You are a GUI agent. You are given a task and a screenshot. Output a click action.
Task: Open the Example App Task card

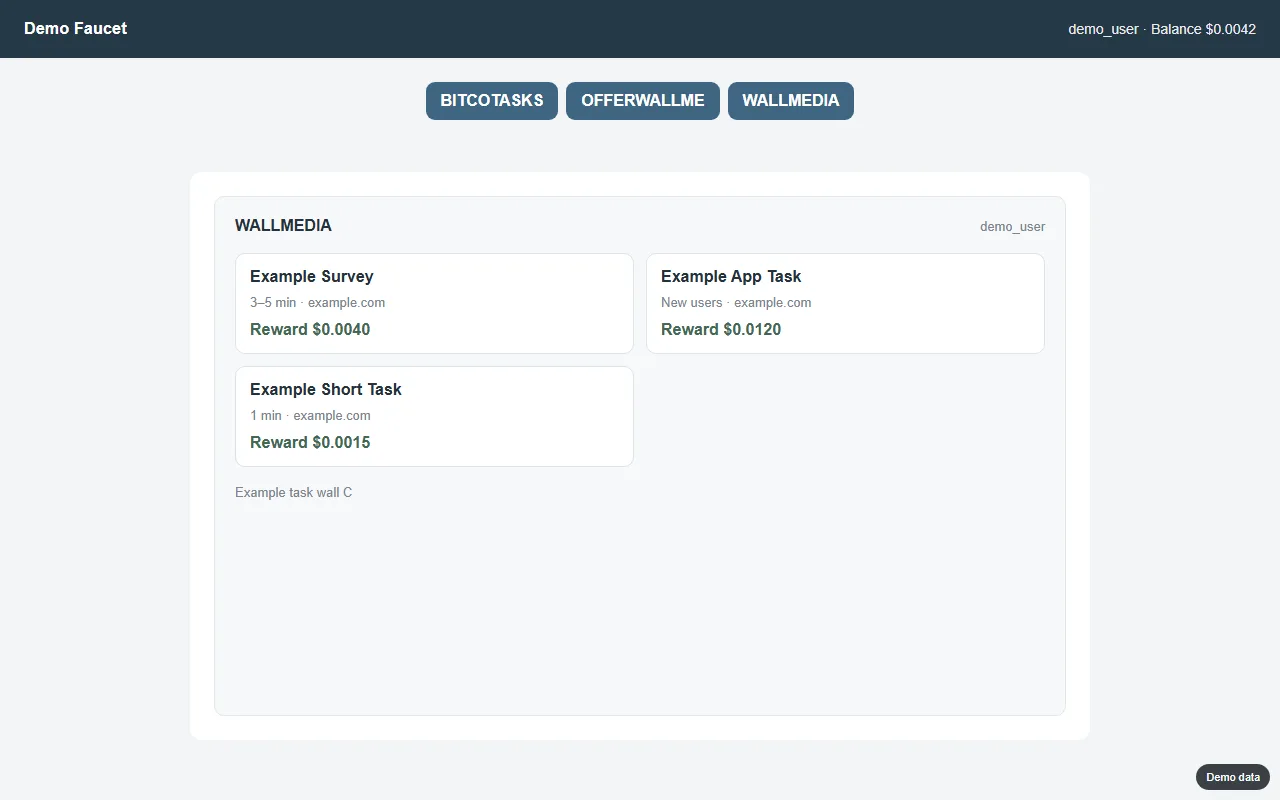pyautogui.click(x=845, y=303)
